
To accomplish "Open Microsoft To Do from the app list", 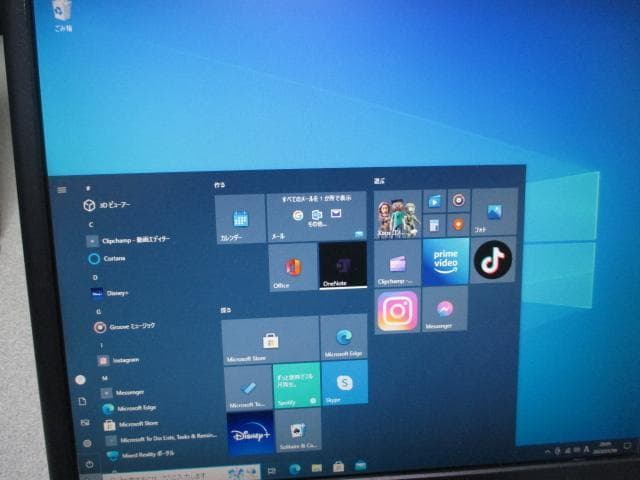I will coord(161,439).
